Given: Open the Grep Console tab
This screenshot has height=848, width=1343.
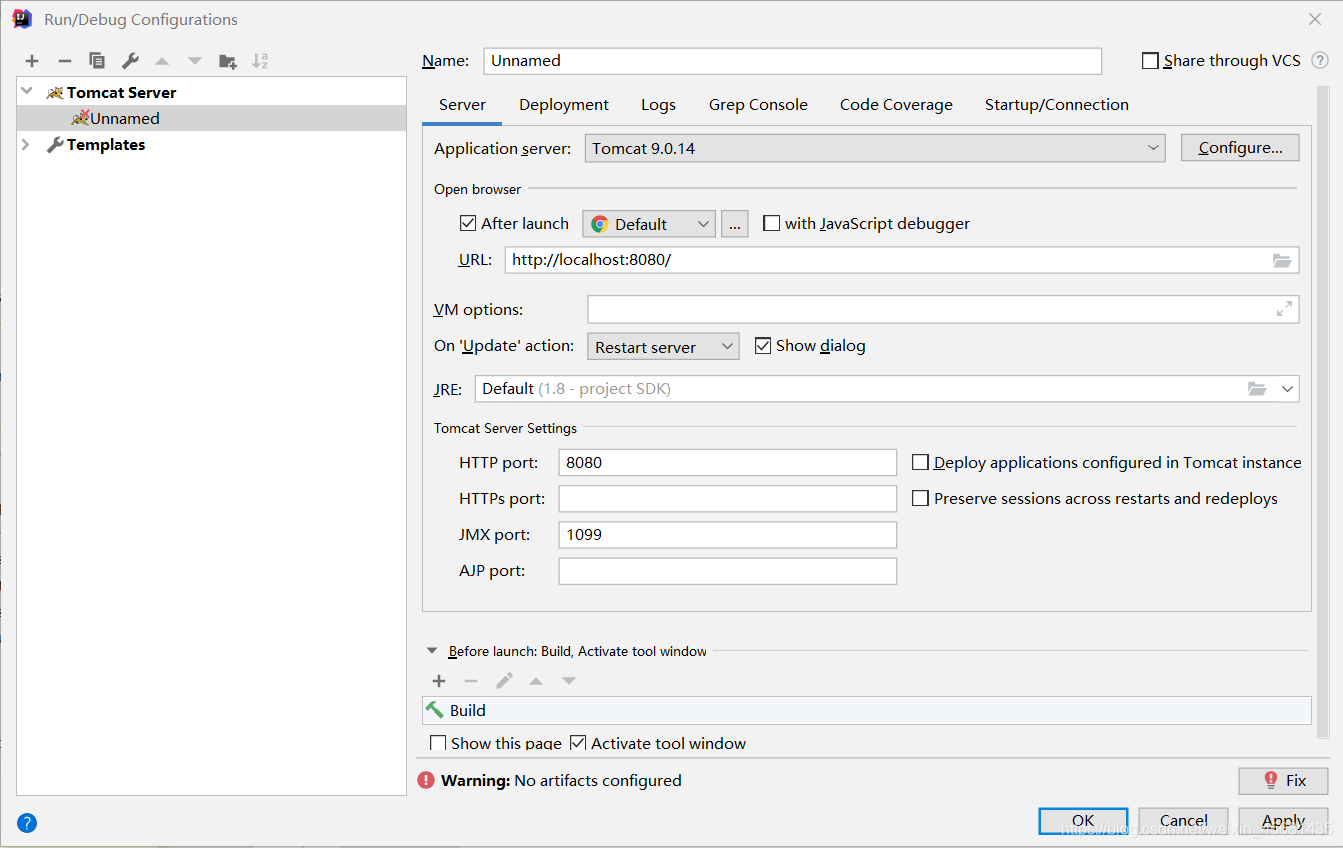Looking at the screenshot, I should point(758,105).
